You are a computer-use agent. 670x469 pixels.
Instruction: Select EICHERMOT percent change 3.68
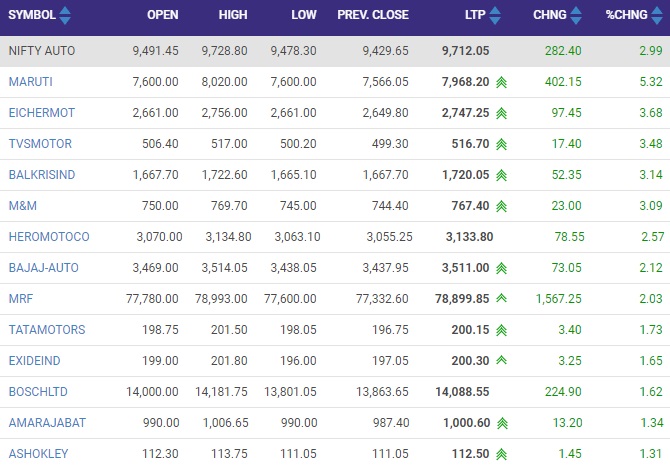point(651,113)
